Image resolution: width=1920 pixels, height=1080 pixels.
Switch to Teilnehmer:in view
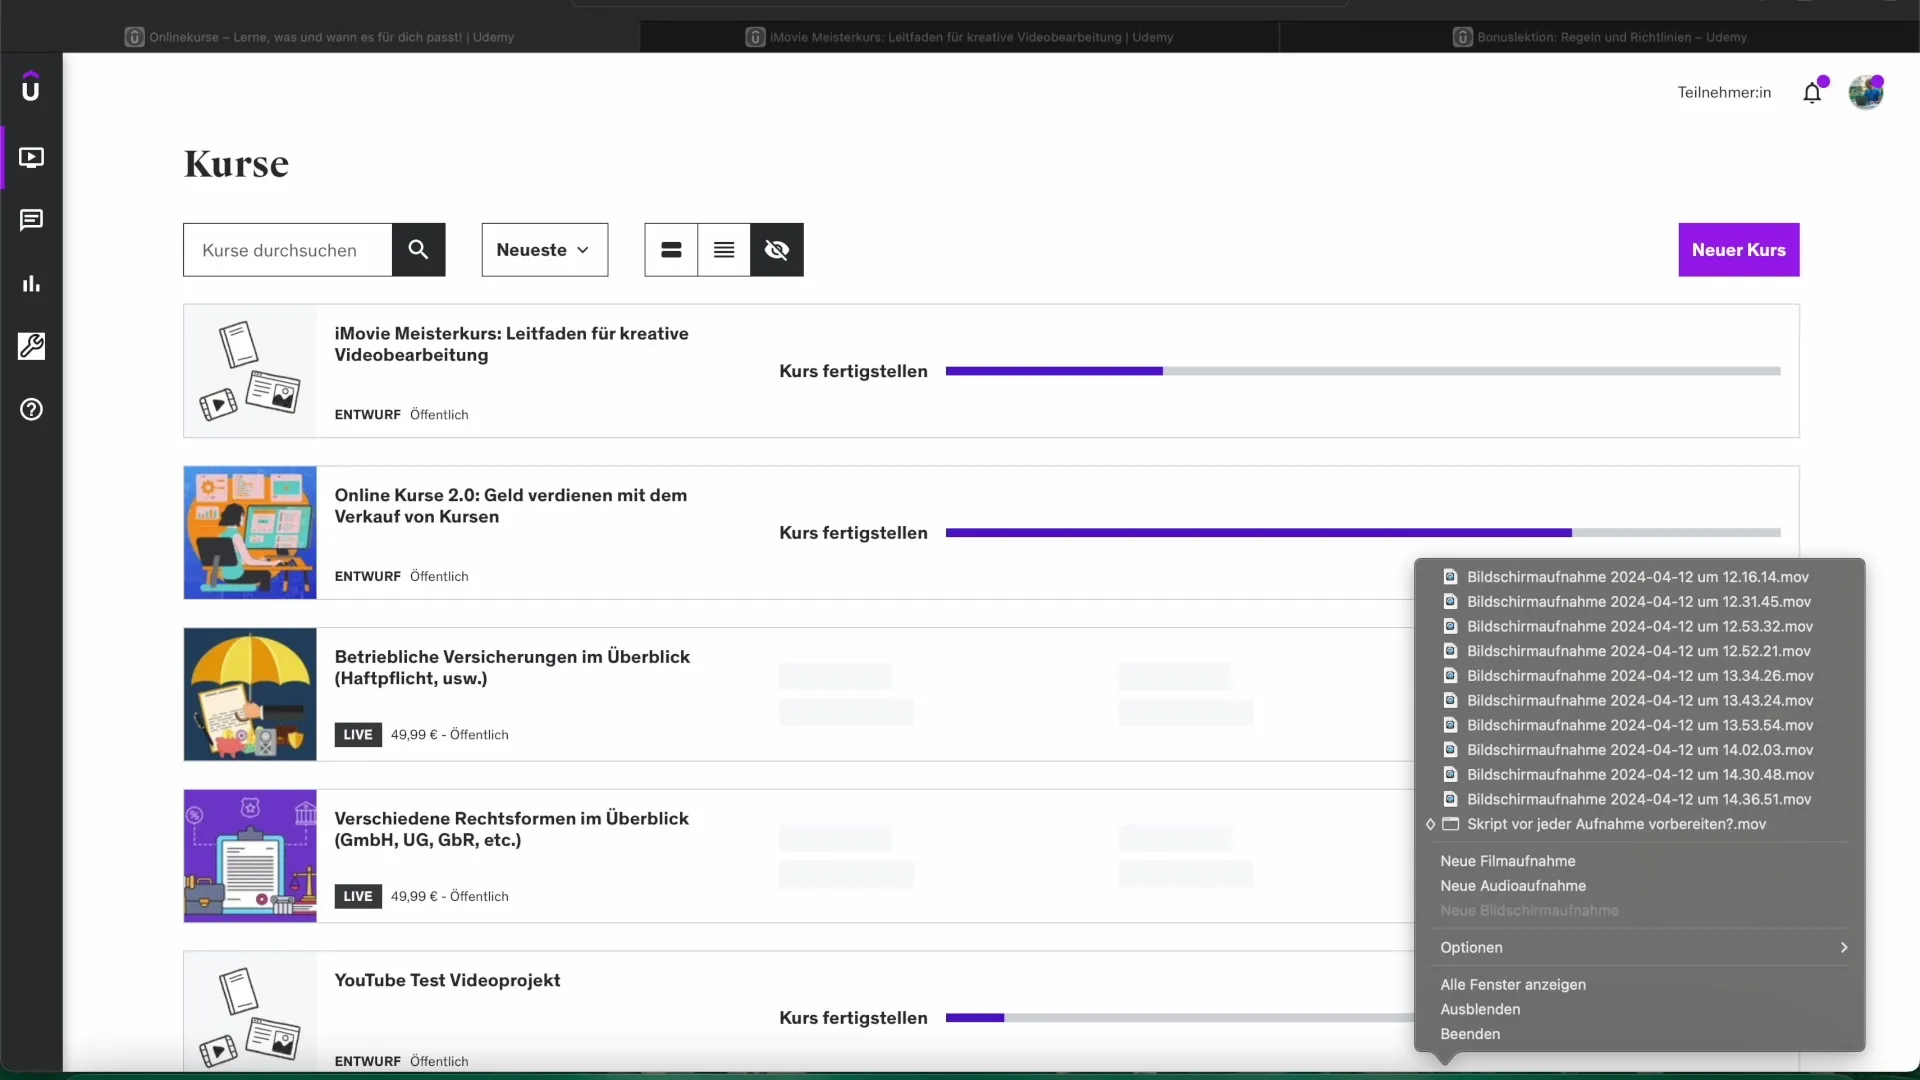coord(1724,92)
